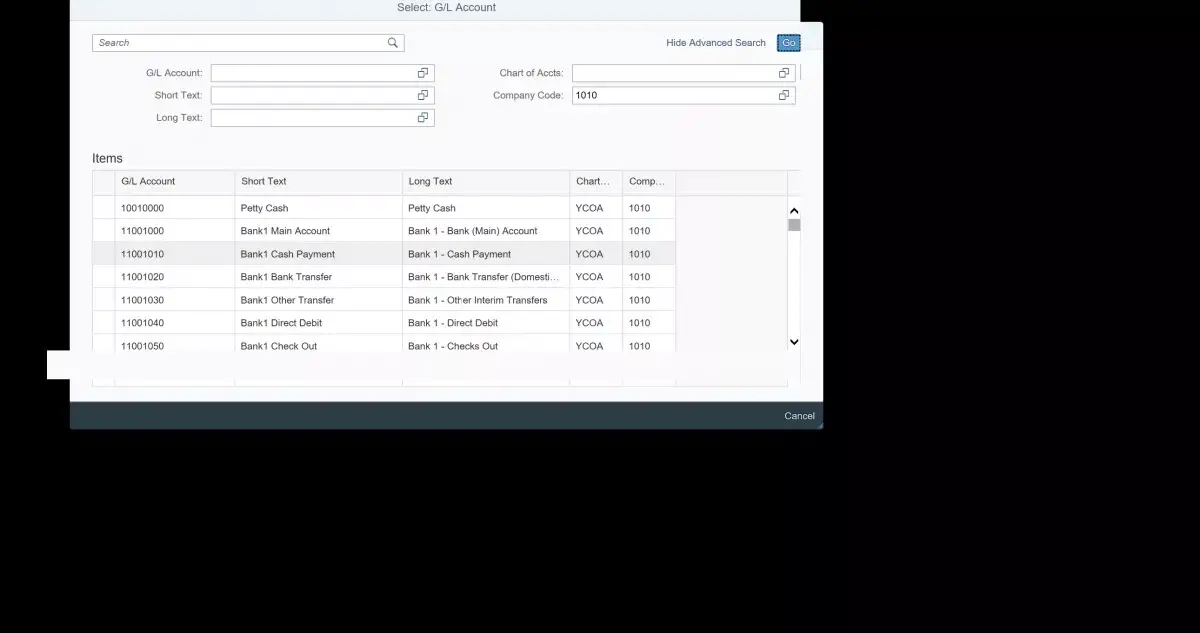Select G/L account 11001030
1200x633 pixels.
click(142, 300)
